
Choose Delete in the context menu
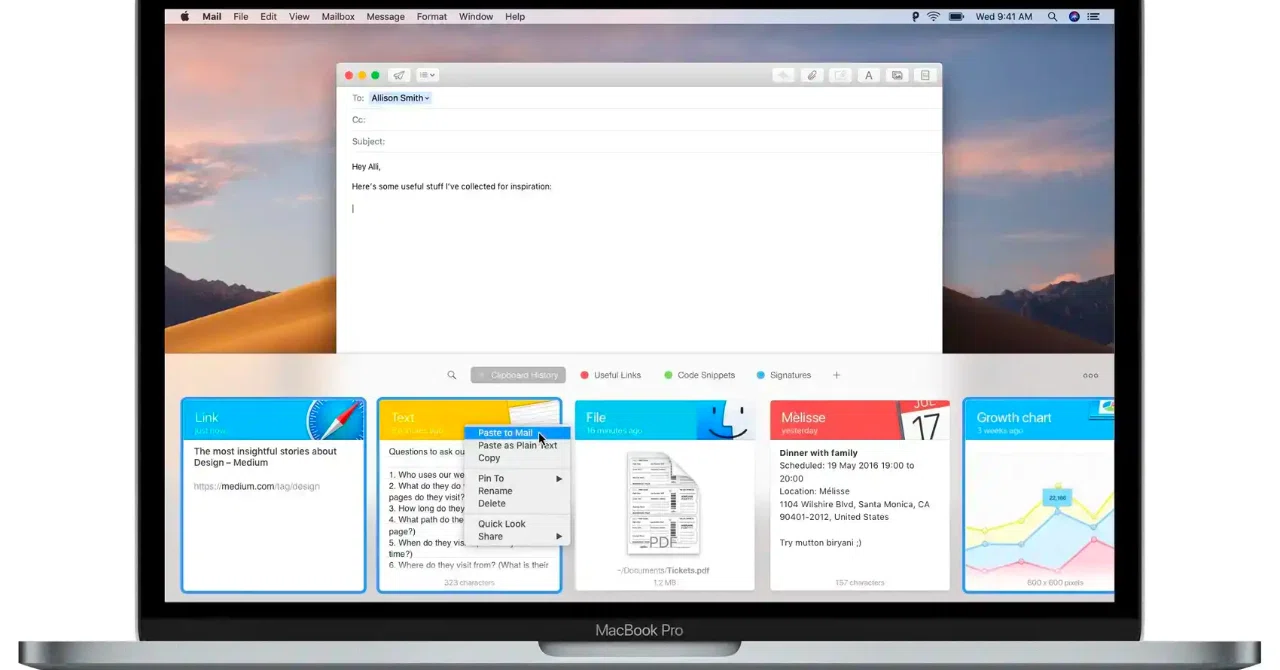click(x=517, y=503)
